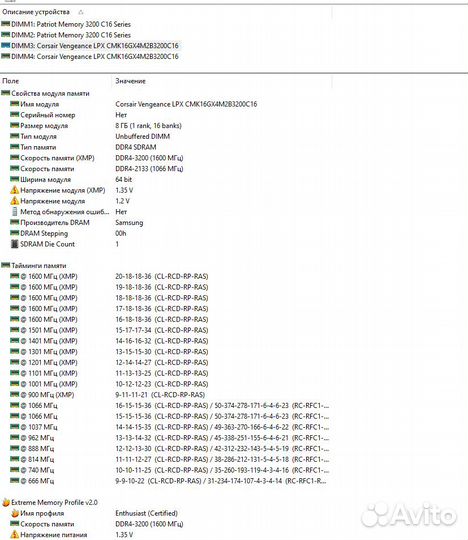
Task: Click Свойства модуля памяти group header
Action: (x=45, y=93)
